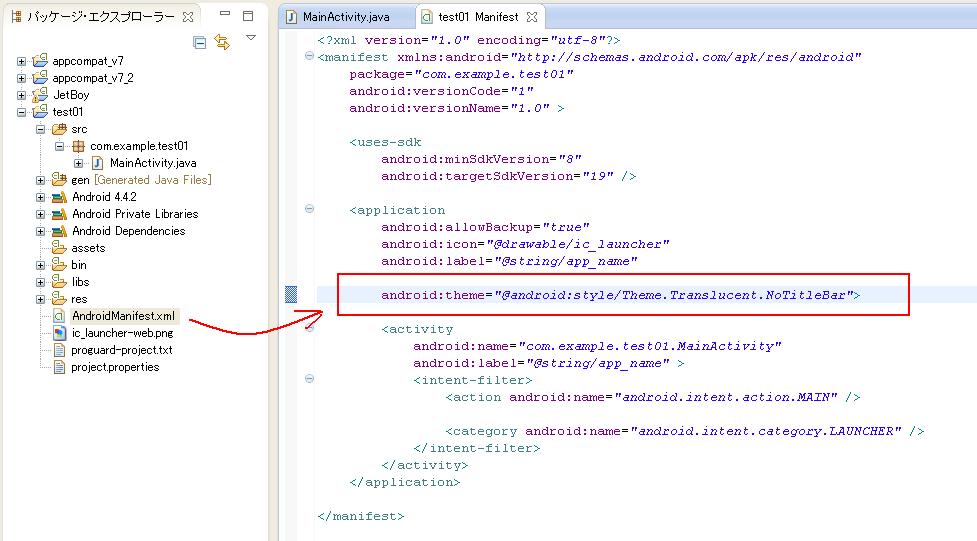The height and width of the screenshot is (541, 977).
Task: Click the android.intent.category.LAUNCHER line
Action: (685, 431)
